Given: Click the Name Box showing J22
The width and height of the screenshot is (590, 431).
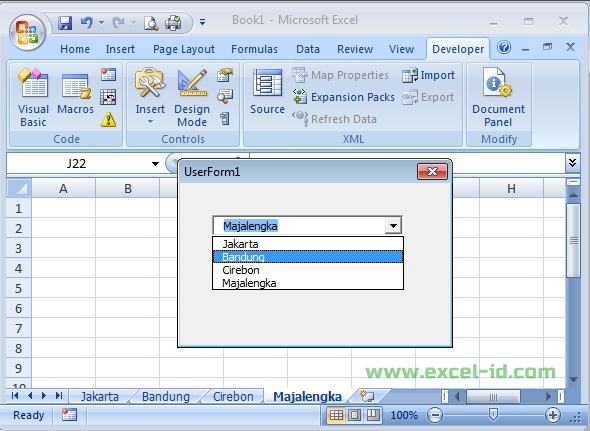Looking at the screenshot, I should (x=77, y=163).
